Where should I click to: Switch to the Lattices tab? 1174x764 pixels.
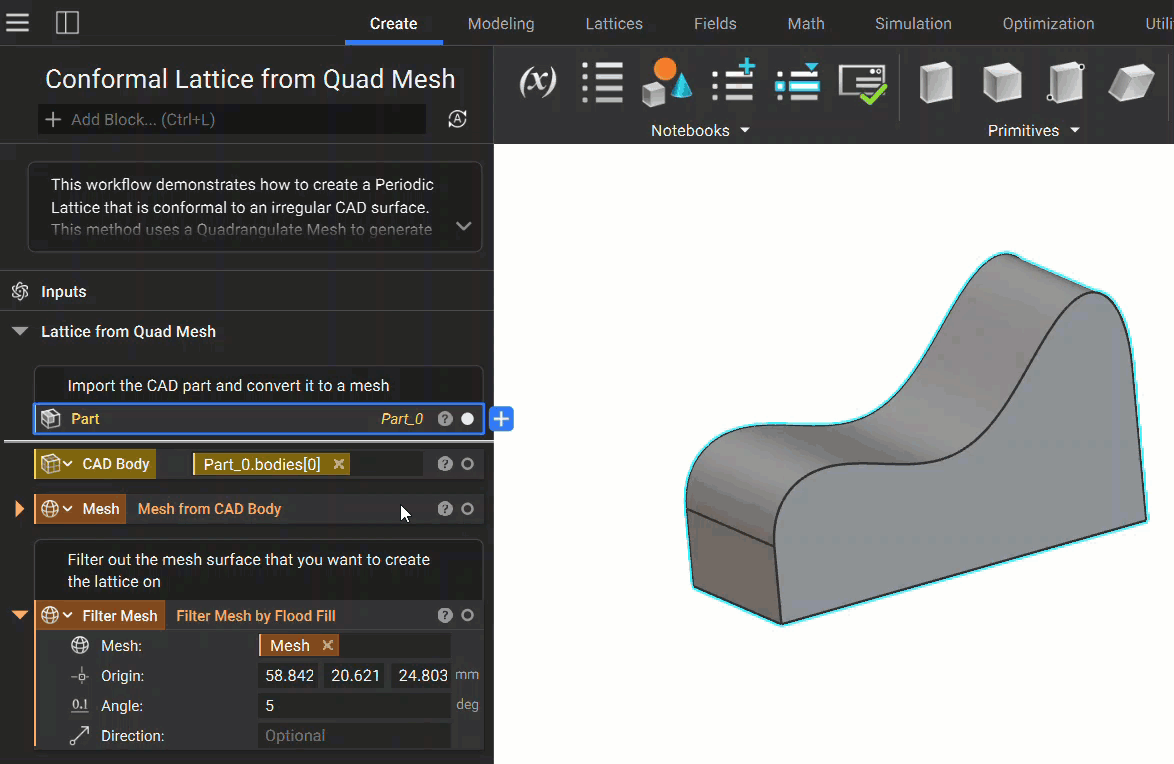(x=614, y=23)
